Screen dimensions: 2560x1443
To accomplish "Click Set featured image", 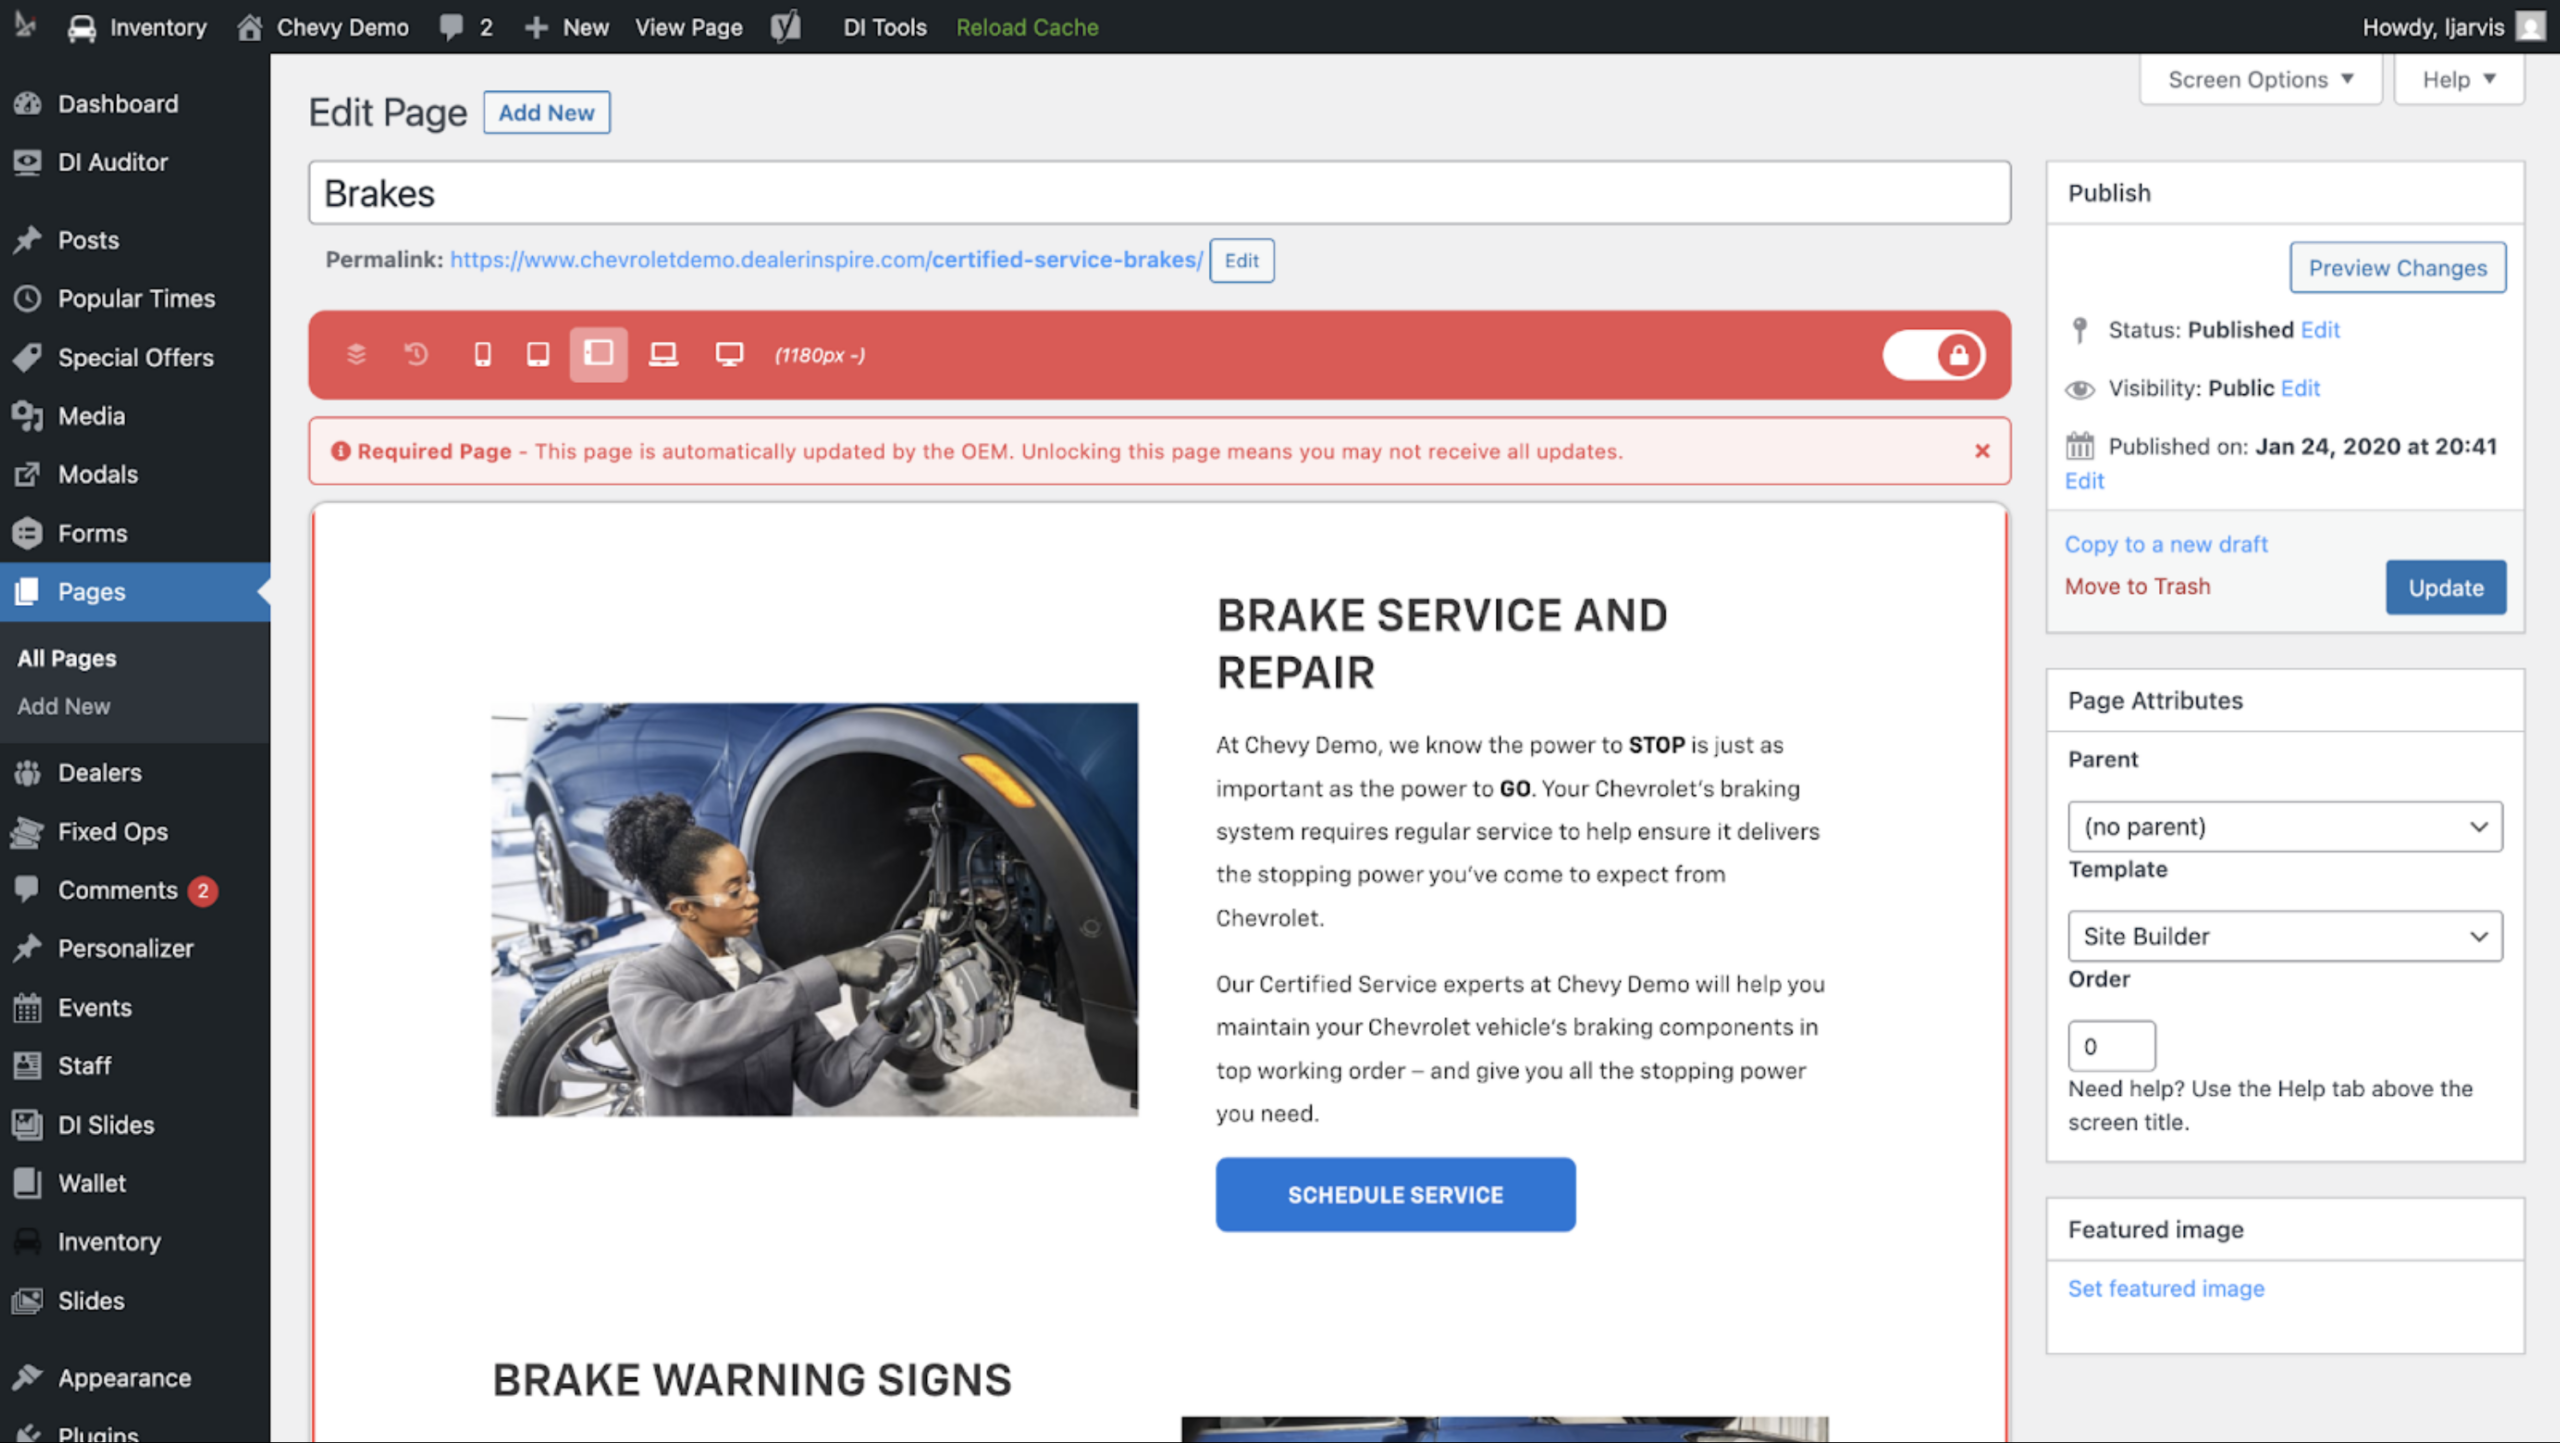I will click(2166, 1288).
